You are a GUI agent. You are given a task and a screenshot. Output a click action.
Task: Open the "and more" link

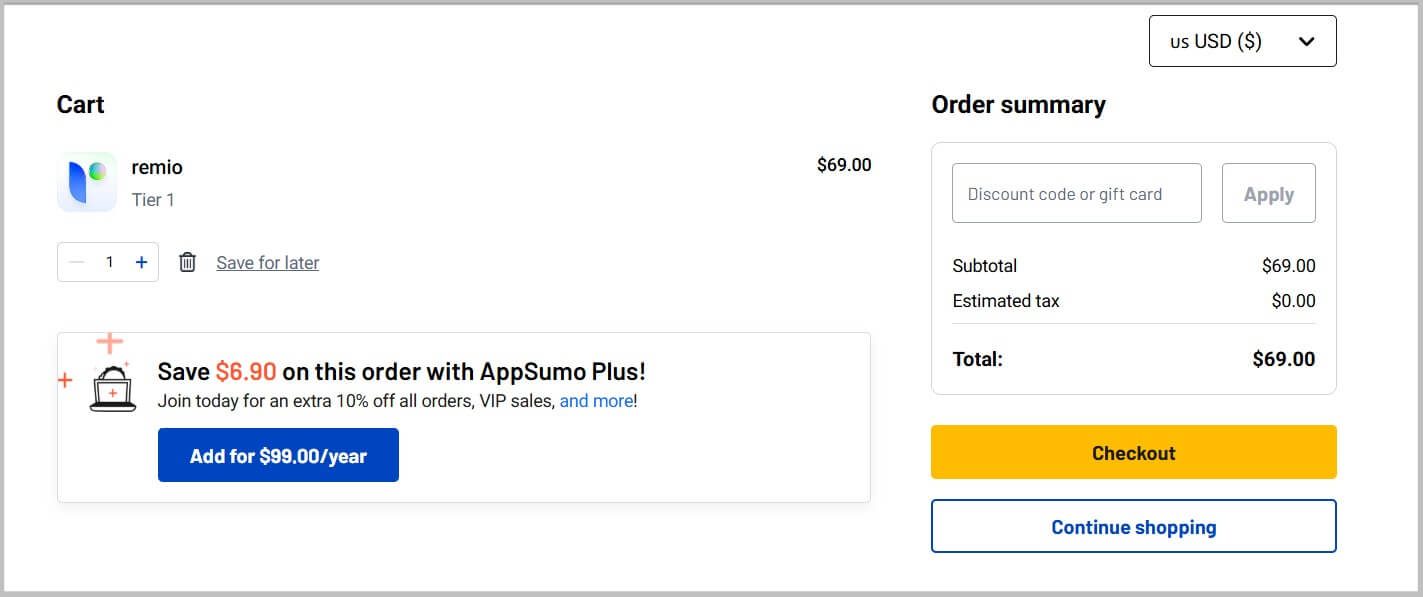coord(596,401)
